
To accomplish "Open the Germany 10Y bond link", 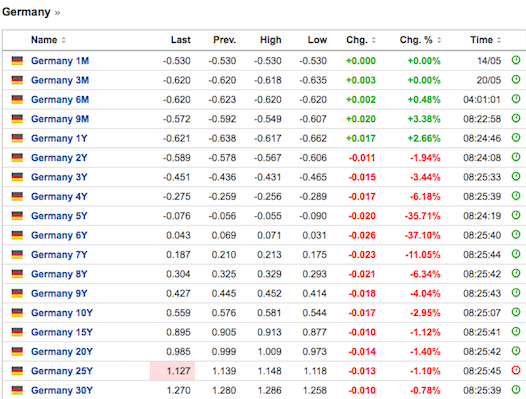I will [62, 313].
